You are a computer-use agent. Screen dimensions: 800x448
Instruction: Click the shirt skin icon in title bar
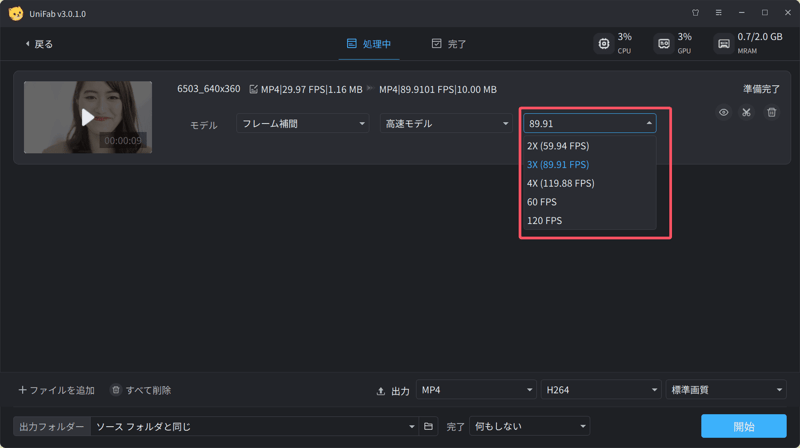(x=695, y=13)
